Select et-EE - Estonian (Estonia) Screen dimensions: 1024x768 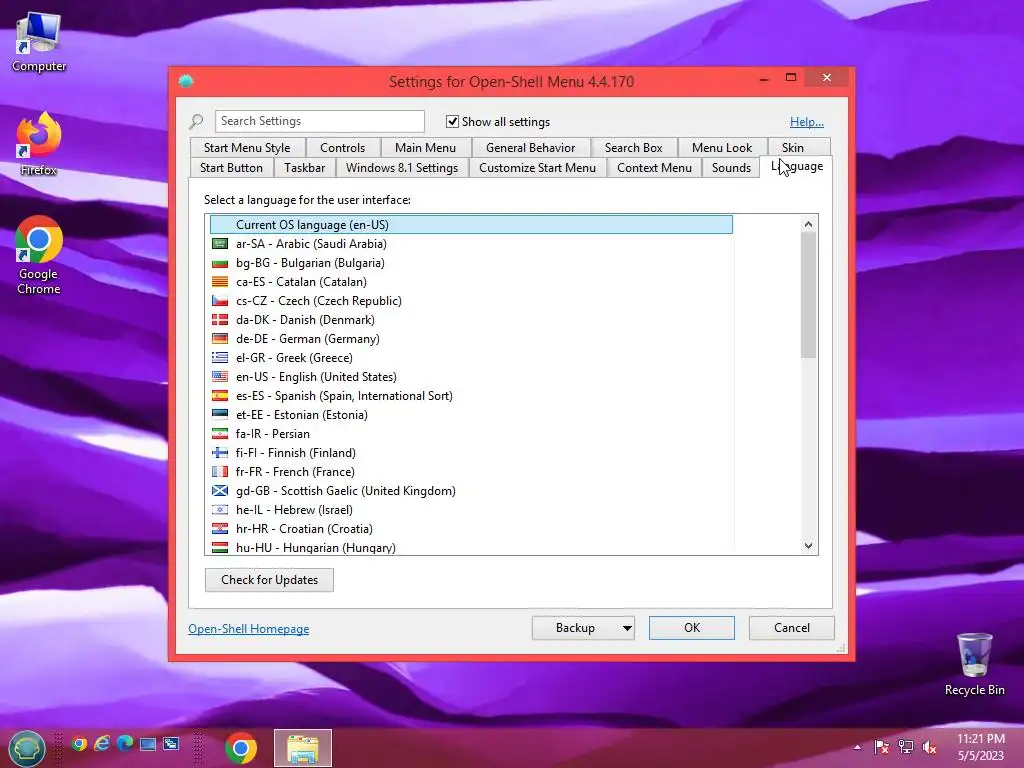point(471,415)
